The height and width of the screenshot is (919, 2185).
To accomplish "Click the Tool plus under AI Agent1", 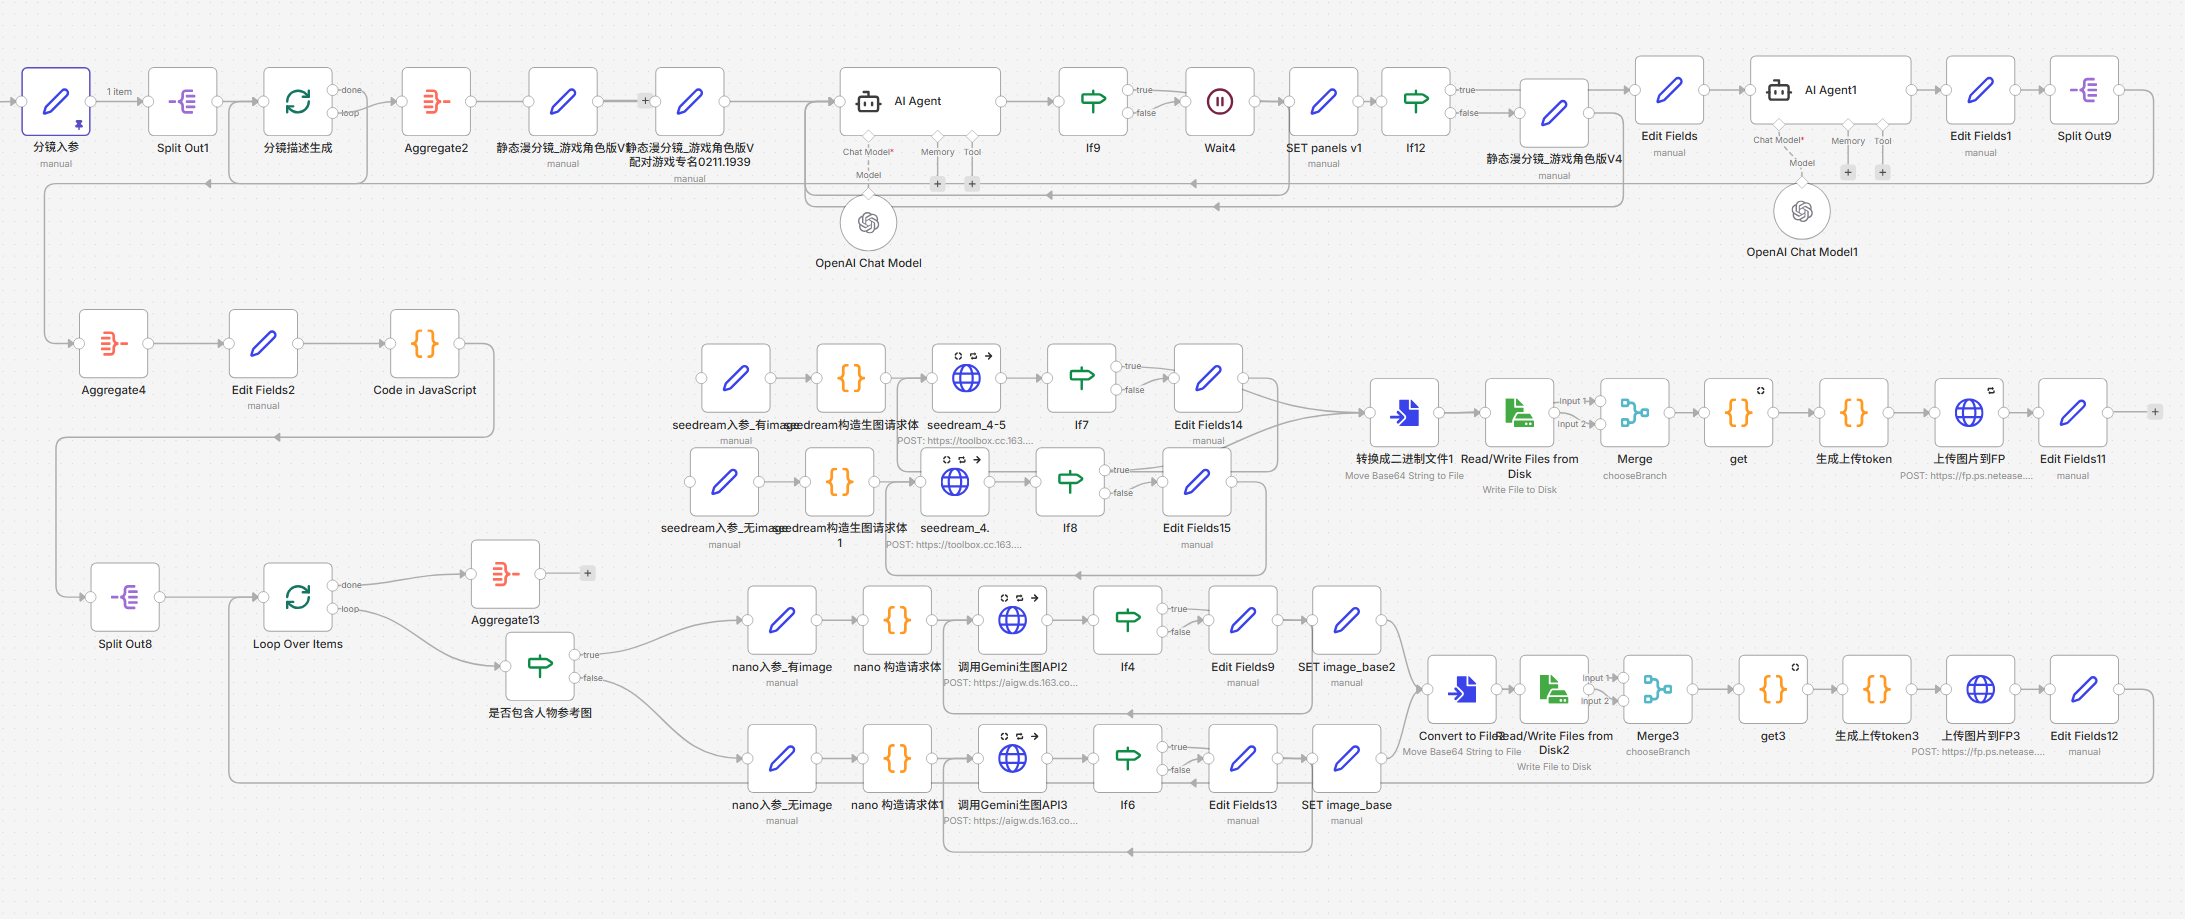I will point(1882,173).
